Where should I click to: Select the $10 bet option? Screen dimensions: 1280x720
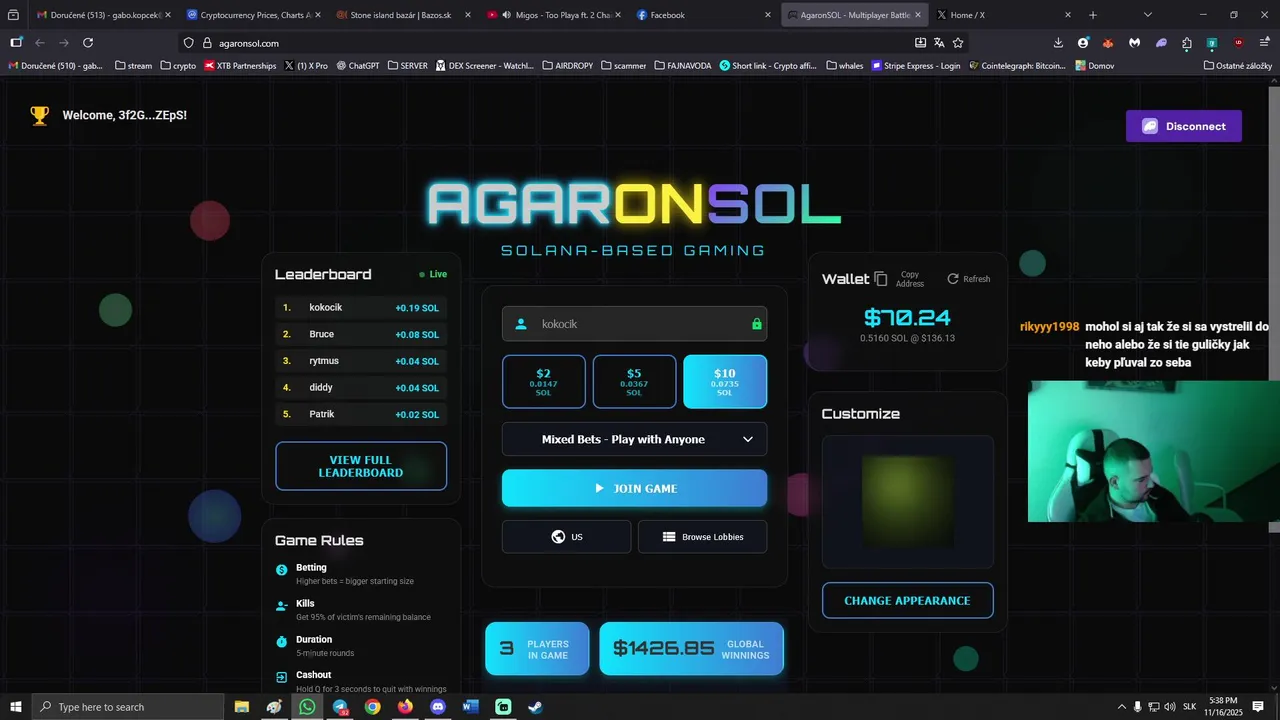click(725, 382)
